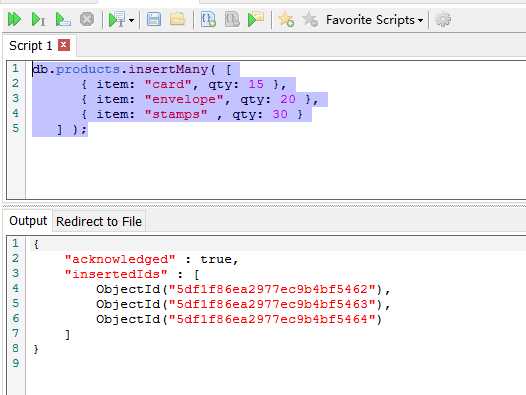Click the products collection name in line 1
The width and height of the screenshot is (526, 395).
click(x=88, y=69)
